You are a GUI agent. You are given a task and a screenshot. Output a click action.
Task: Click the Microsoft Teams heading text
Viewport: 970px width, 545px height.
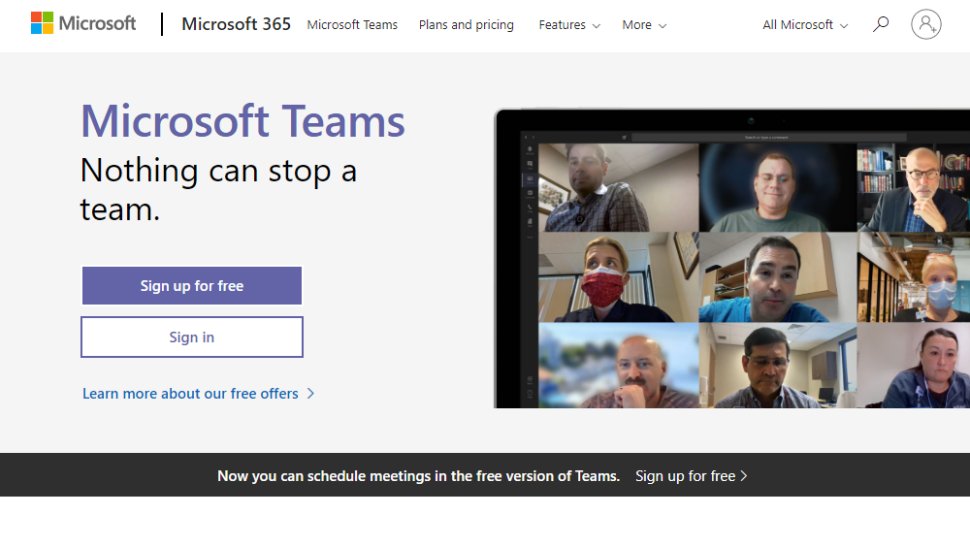[242, 121]
